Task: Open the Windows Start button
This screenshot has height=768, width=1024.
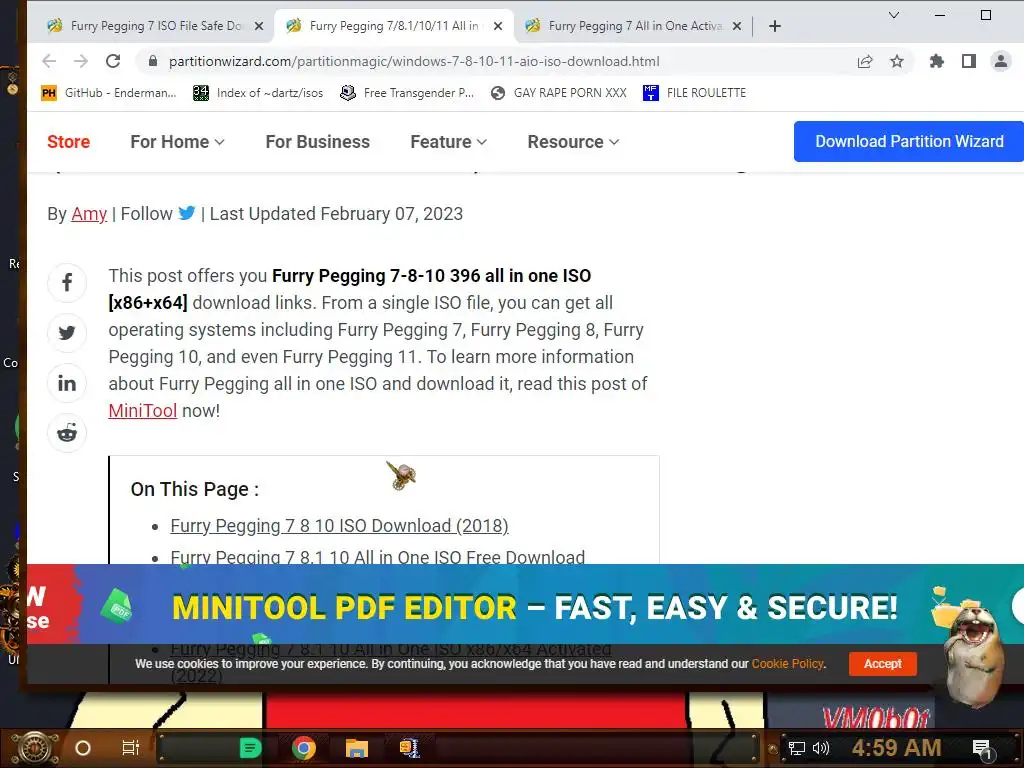Action: 36,748
